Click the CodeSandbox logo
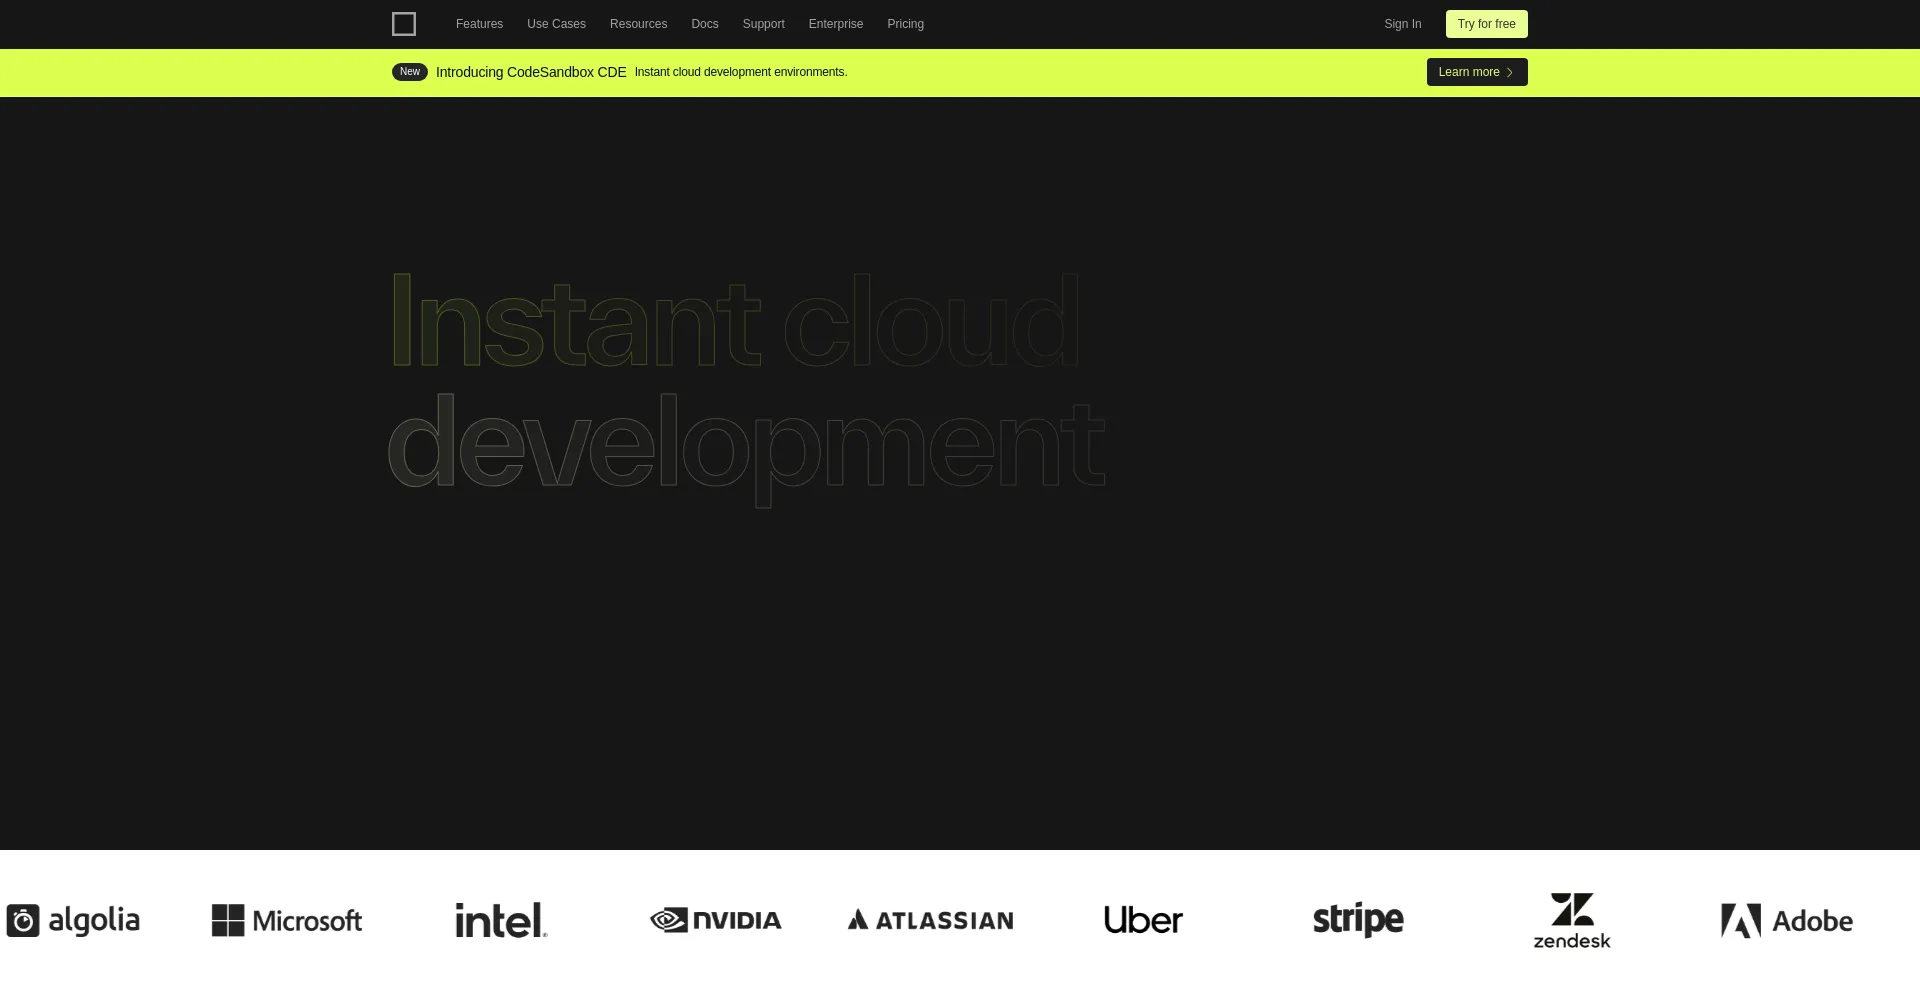 pyautogui.click(x=404, y=23)
